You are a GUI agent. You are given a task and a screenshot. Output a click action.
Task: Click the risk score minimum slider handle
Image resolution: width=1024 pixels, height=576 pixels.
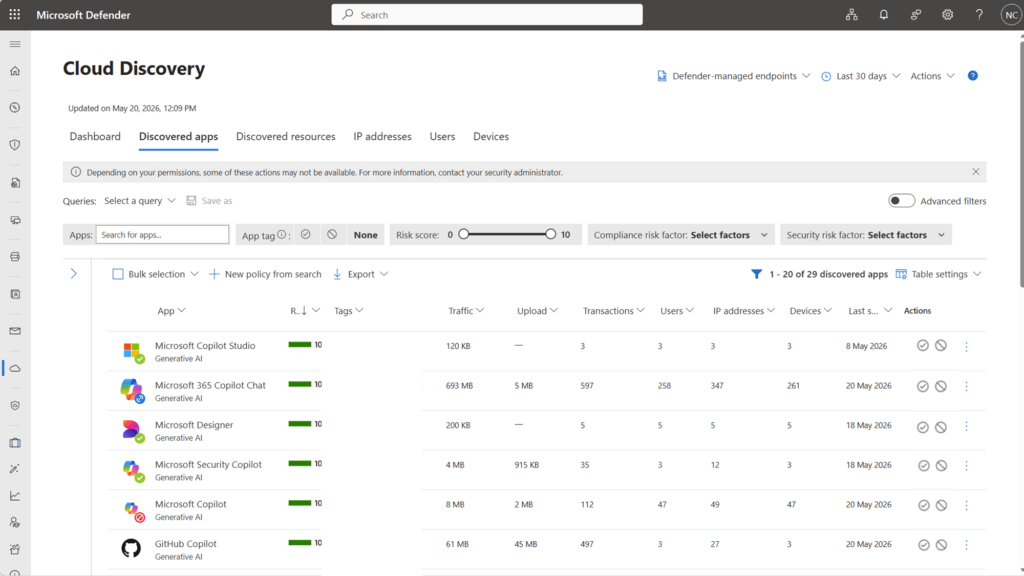pyautogui.click(x=463, y=234)
